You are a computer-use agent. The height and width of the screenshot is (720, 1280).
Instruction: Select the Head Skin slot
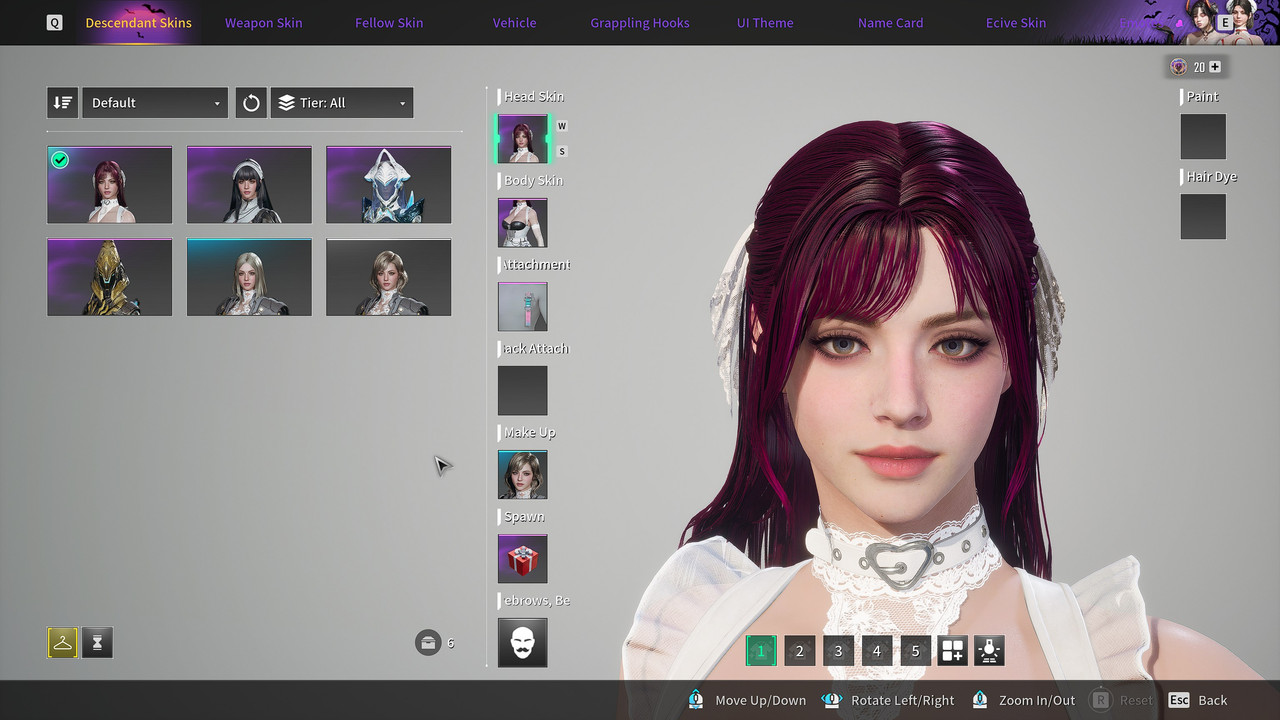tap(523, 139)
